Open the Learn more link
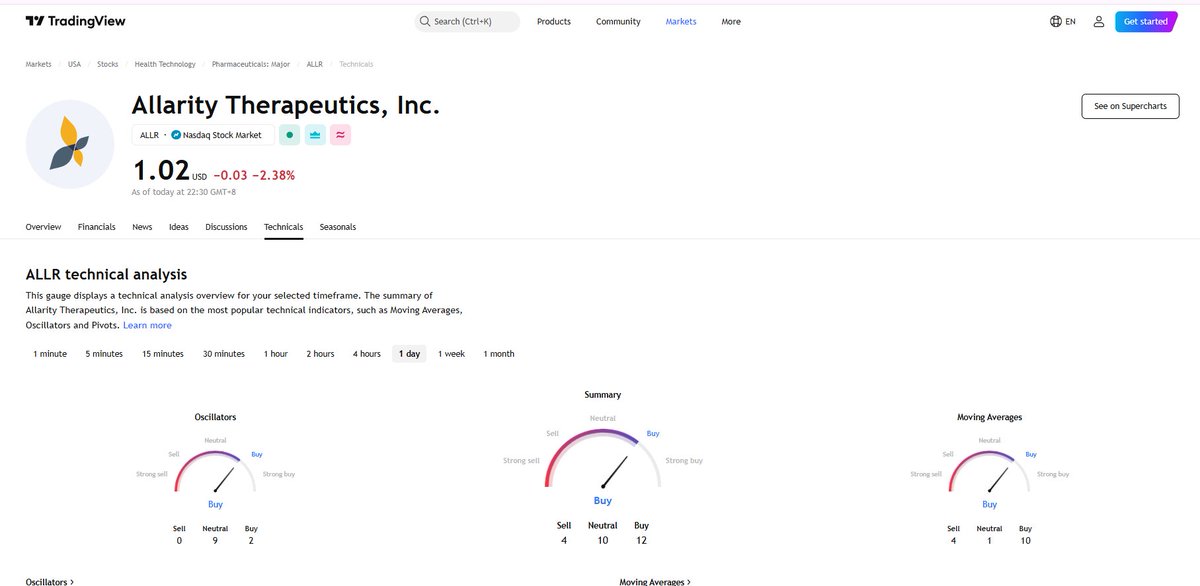The width and height of the screenshot is (1200, 586). [x=147, y=325]
